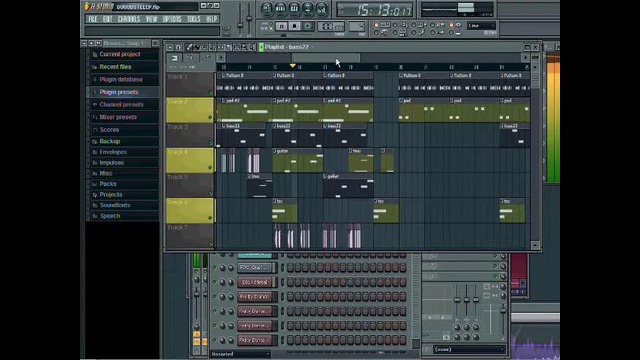
Task: Click the stop transport button
Action: pyautogui.click(x=294, y=26)
